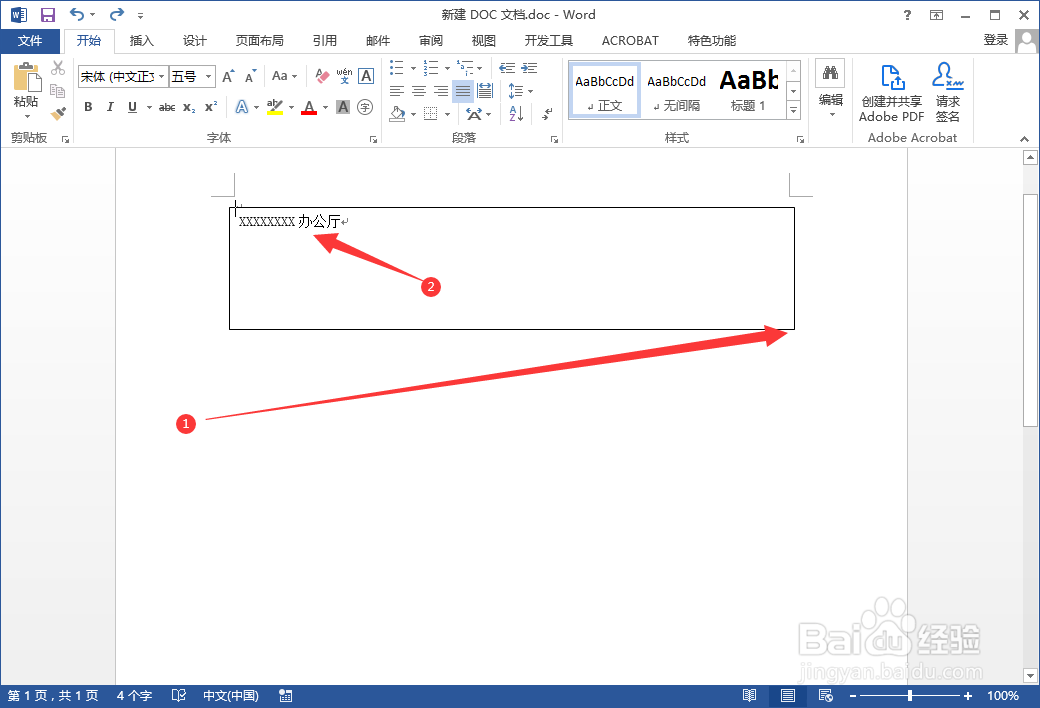Switch to read mode view icon

[x=749, y=695]
